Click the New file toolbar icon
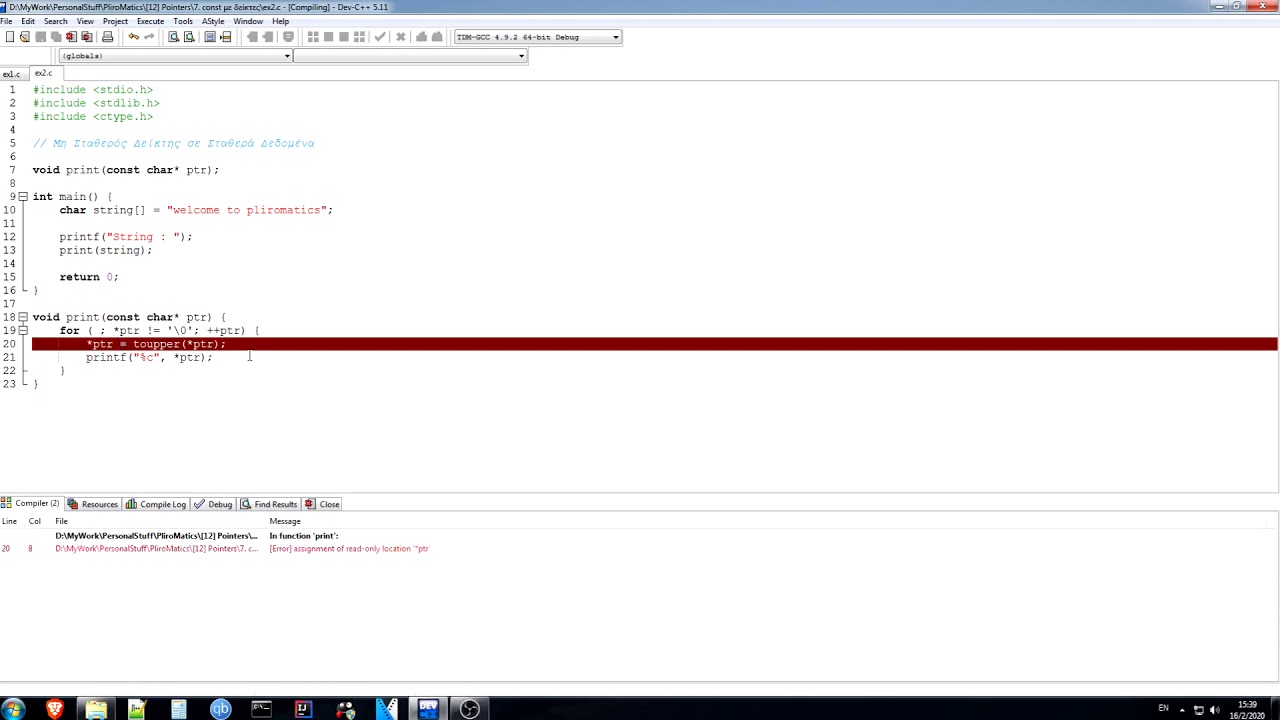Screen dimensions: 1280x720 pyautogui.click(x=9, y=37)
